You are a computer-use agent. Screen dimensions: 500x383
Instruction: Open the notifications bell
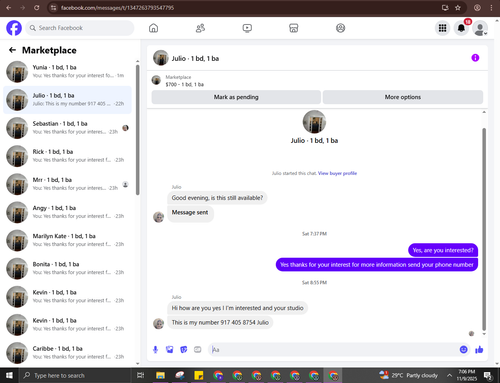click(461, 28)
